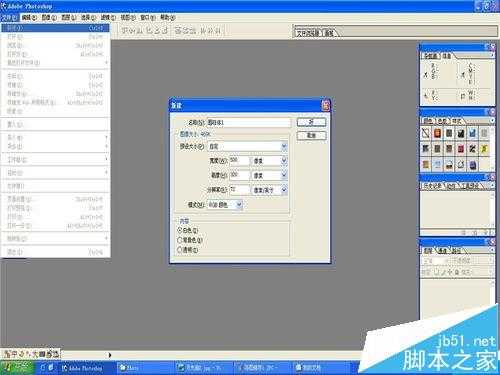Open the 宽度 width unit dropdown

pos(284,161)
